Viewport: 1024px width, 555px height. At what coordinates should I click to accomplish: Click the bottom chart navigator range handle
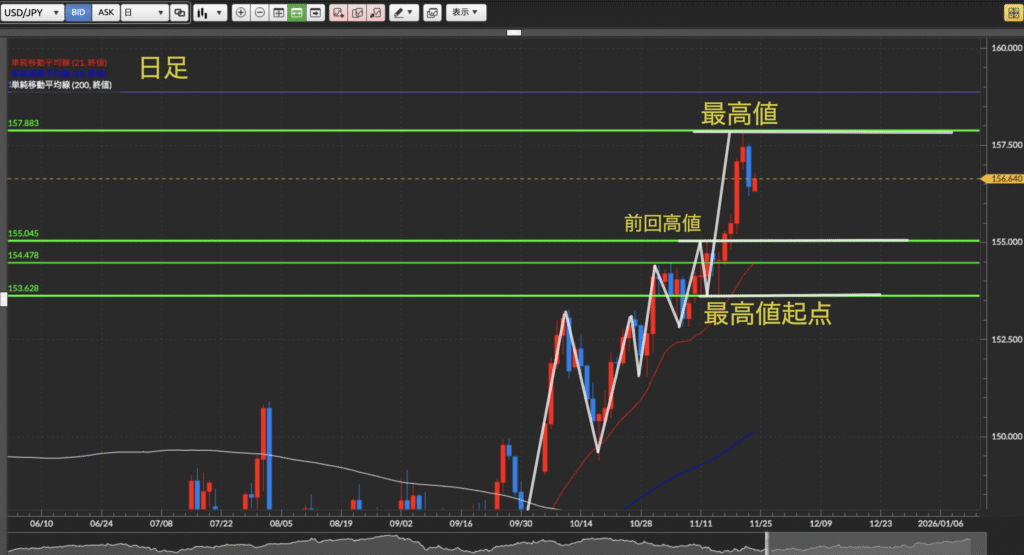pyautogui.click(x=767, y=543)
